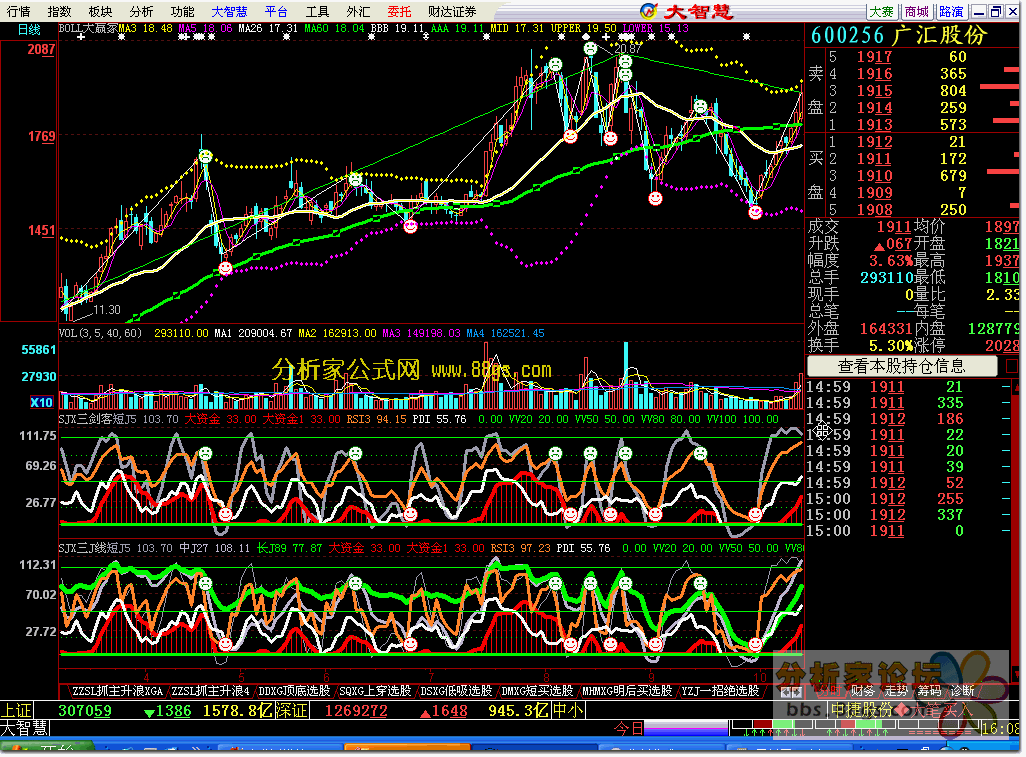The image size is (1026, 757).
Task: Open the 商城 store button
Action: [x=916, y=11]
